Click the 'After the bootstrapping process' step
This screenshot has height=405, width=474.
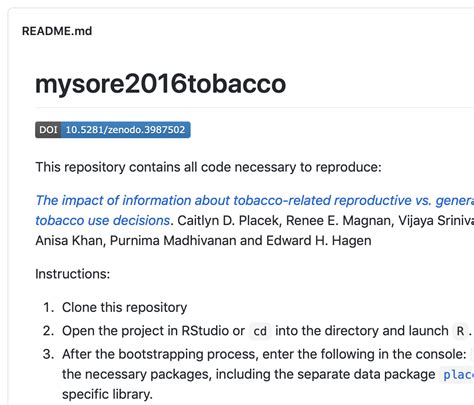pos(264,354)
